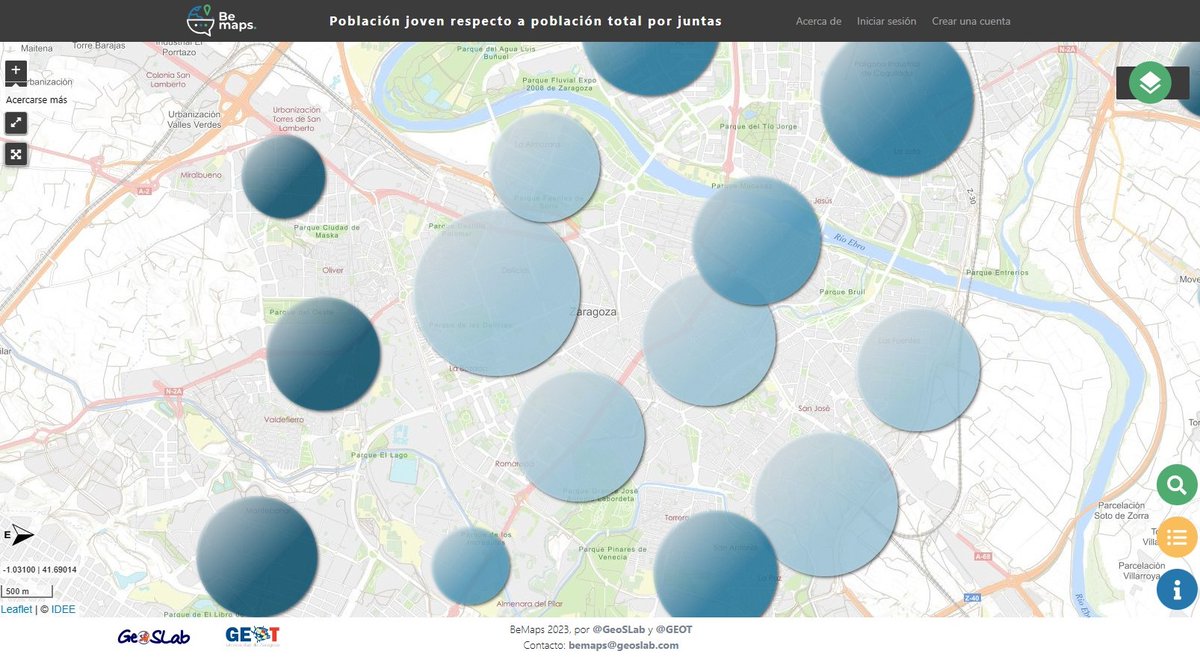The width and height of the screenshot is (1200, 657).
Task: Click the Acercarse más tooltip label
Action: (36, 100)
